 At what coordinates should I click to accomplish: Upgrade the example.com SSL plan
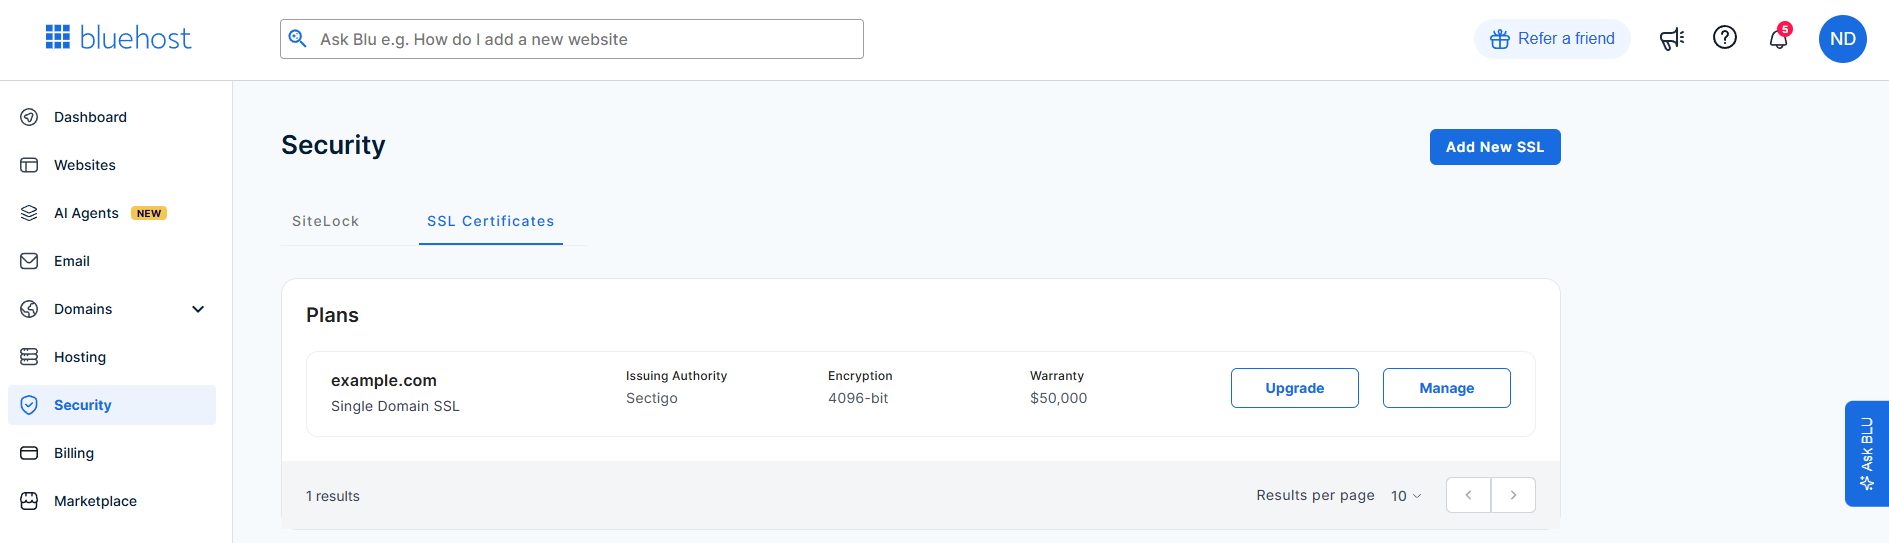pos(1295,388)
